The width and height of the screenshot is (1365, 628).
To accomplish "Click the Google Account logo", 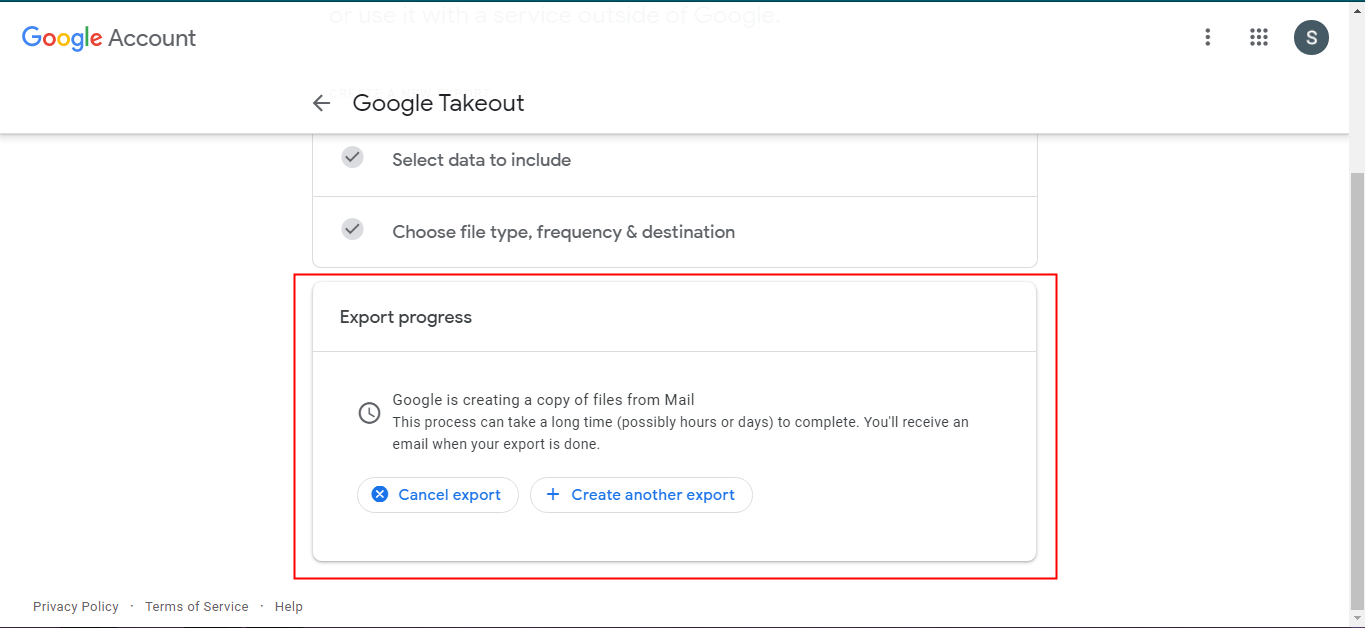I will pos(109,38).
